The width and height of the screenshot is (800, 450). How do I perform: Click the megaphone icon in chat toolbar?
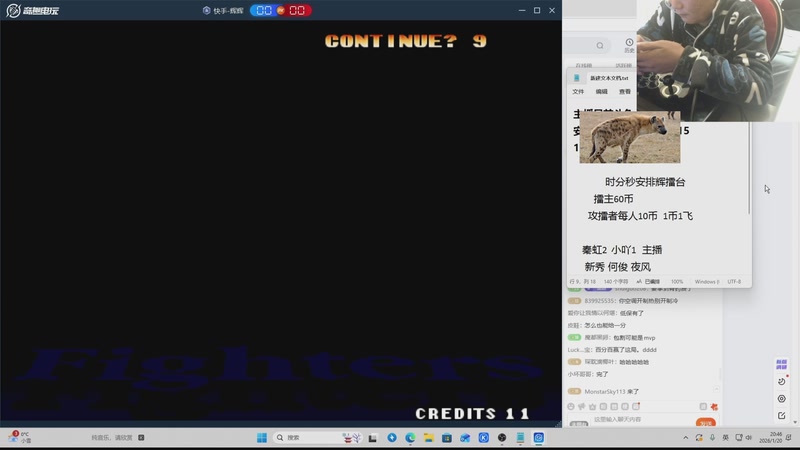(582, 407)
